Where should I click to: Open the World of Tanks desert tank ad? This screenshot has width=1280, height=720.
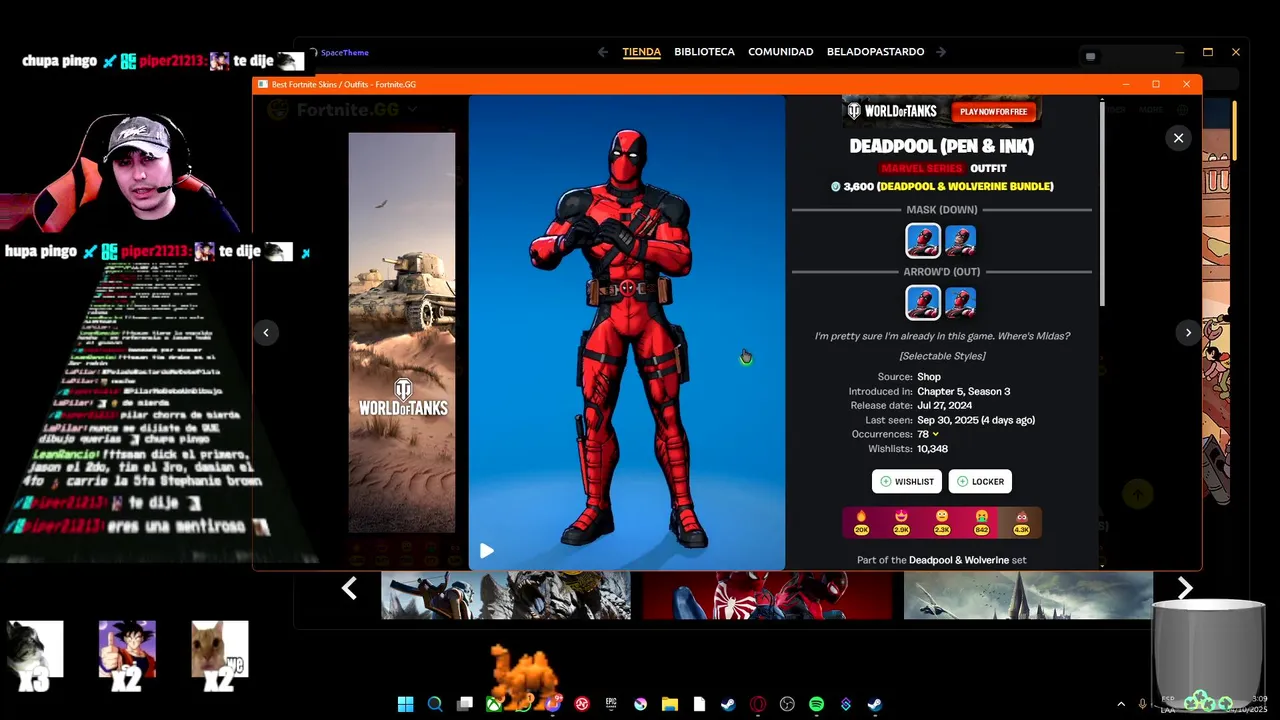pos(402,332)
